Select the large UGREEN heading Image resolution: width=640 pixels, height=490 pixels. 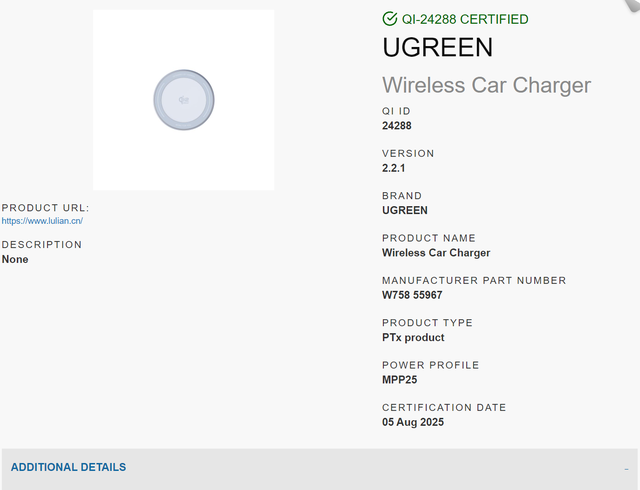(x=438, y=47)
